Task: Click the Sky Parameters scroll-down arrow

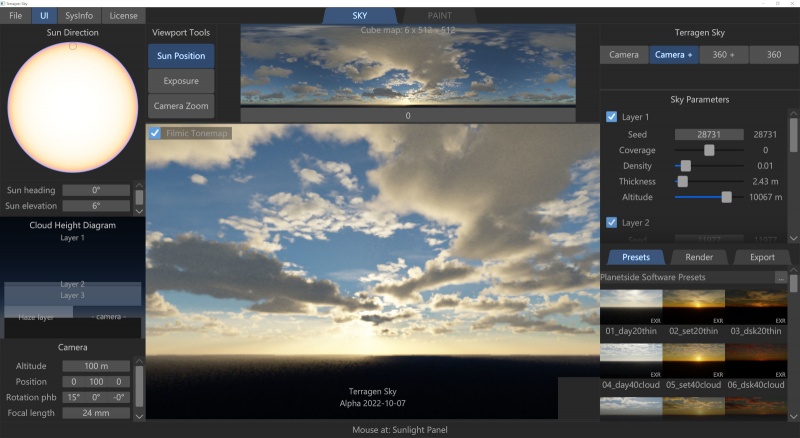Action: tap(793, 238)
